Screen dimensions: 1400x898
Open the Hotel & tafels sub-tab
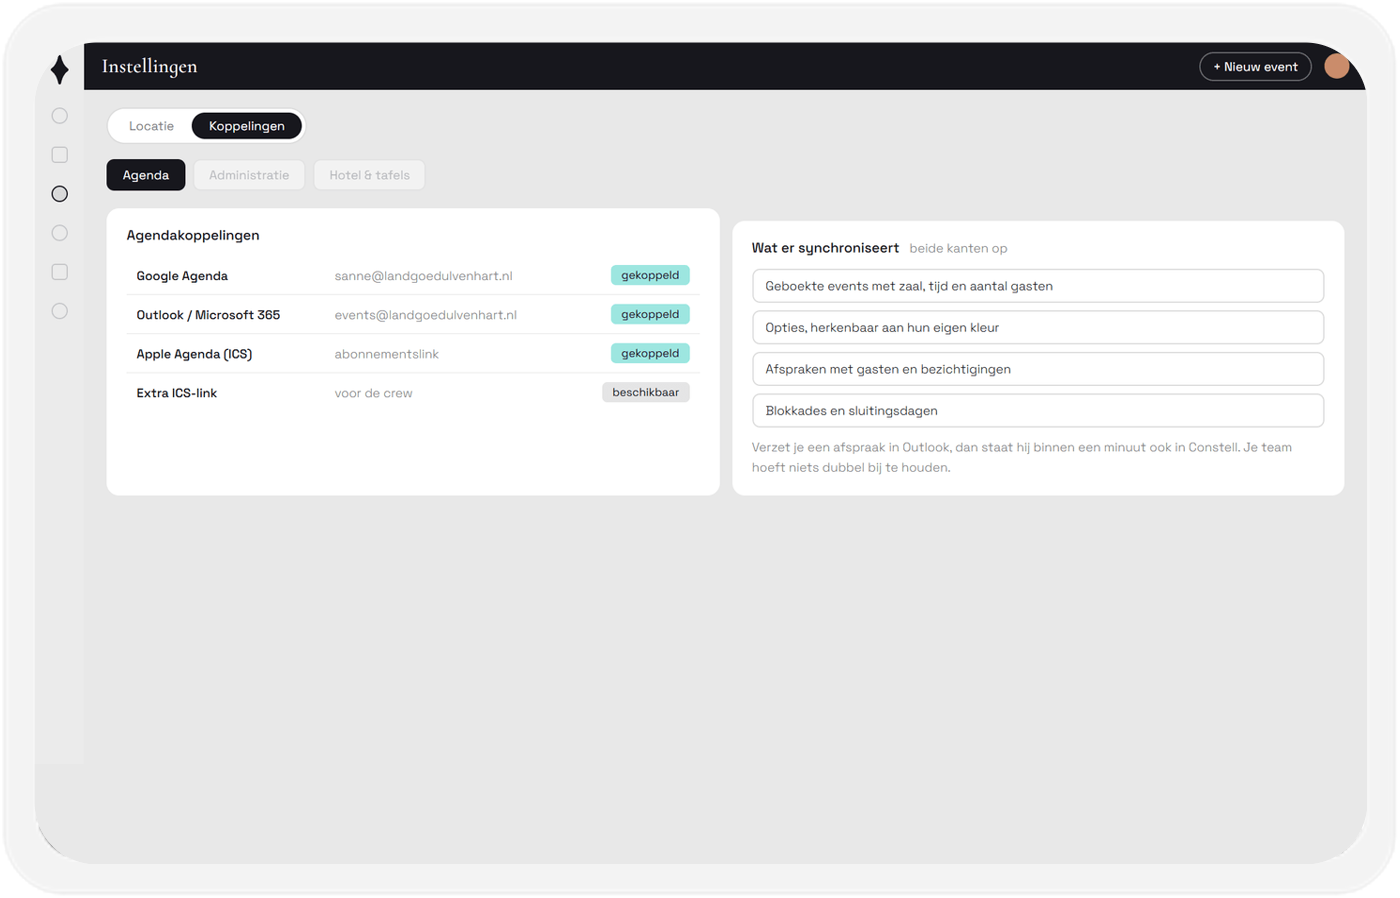point(369,175)
